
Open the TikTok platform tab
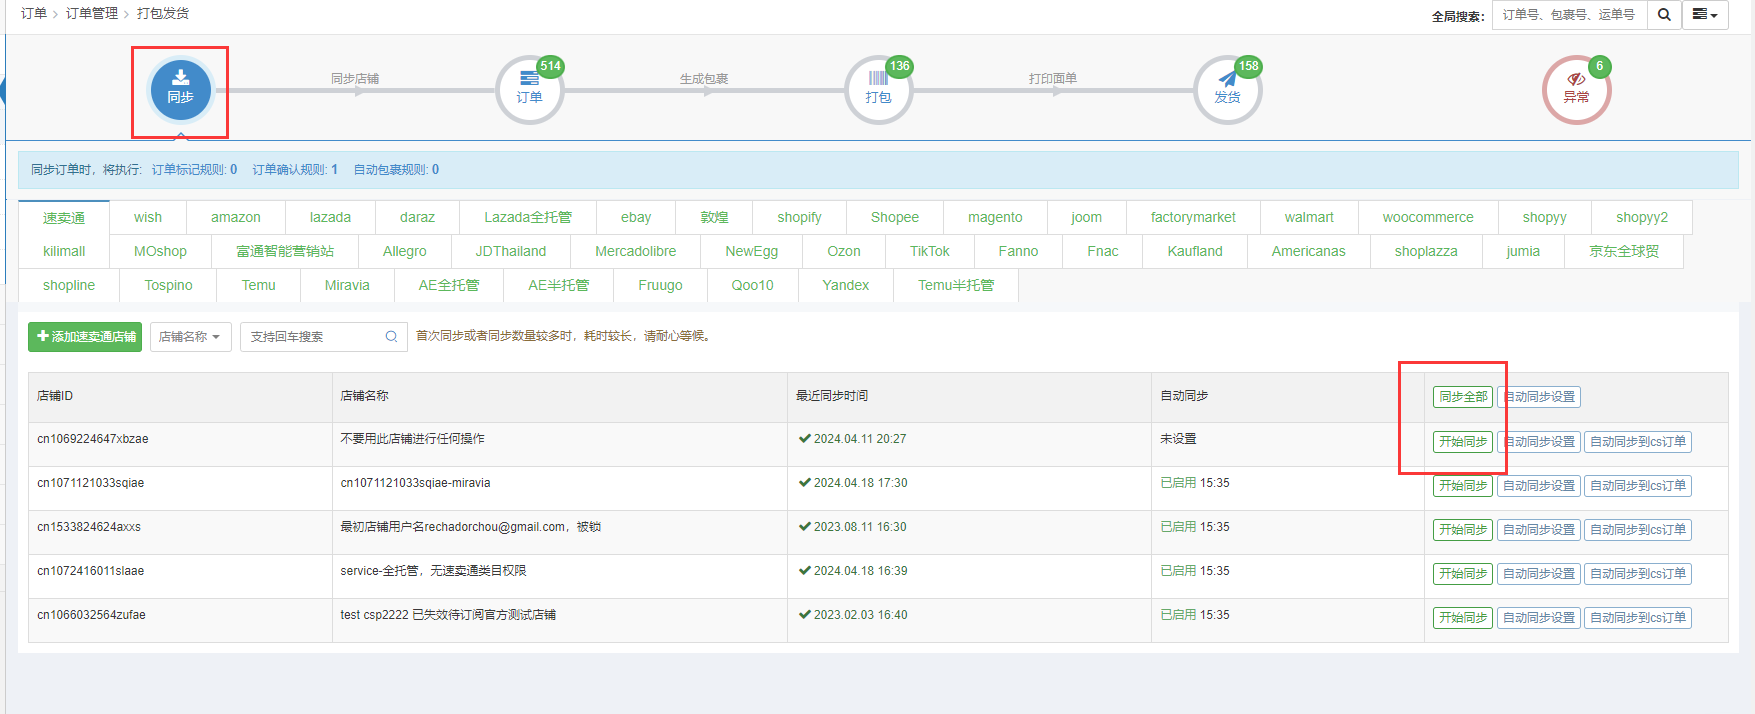pyautogui.click(x=930, y=251)
